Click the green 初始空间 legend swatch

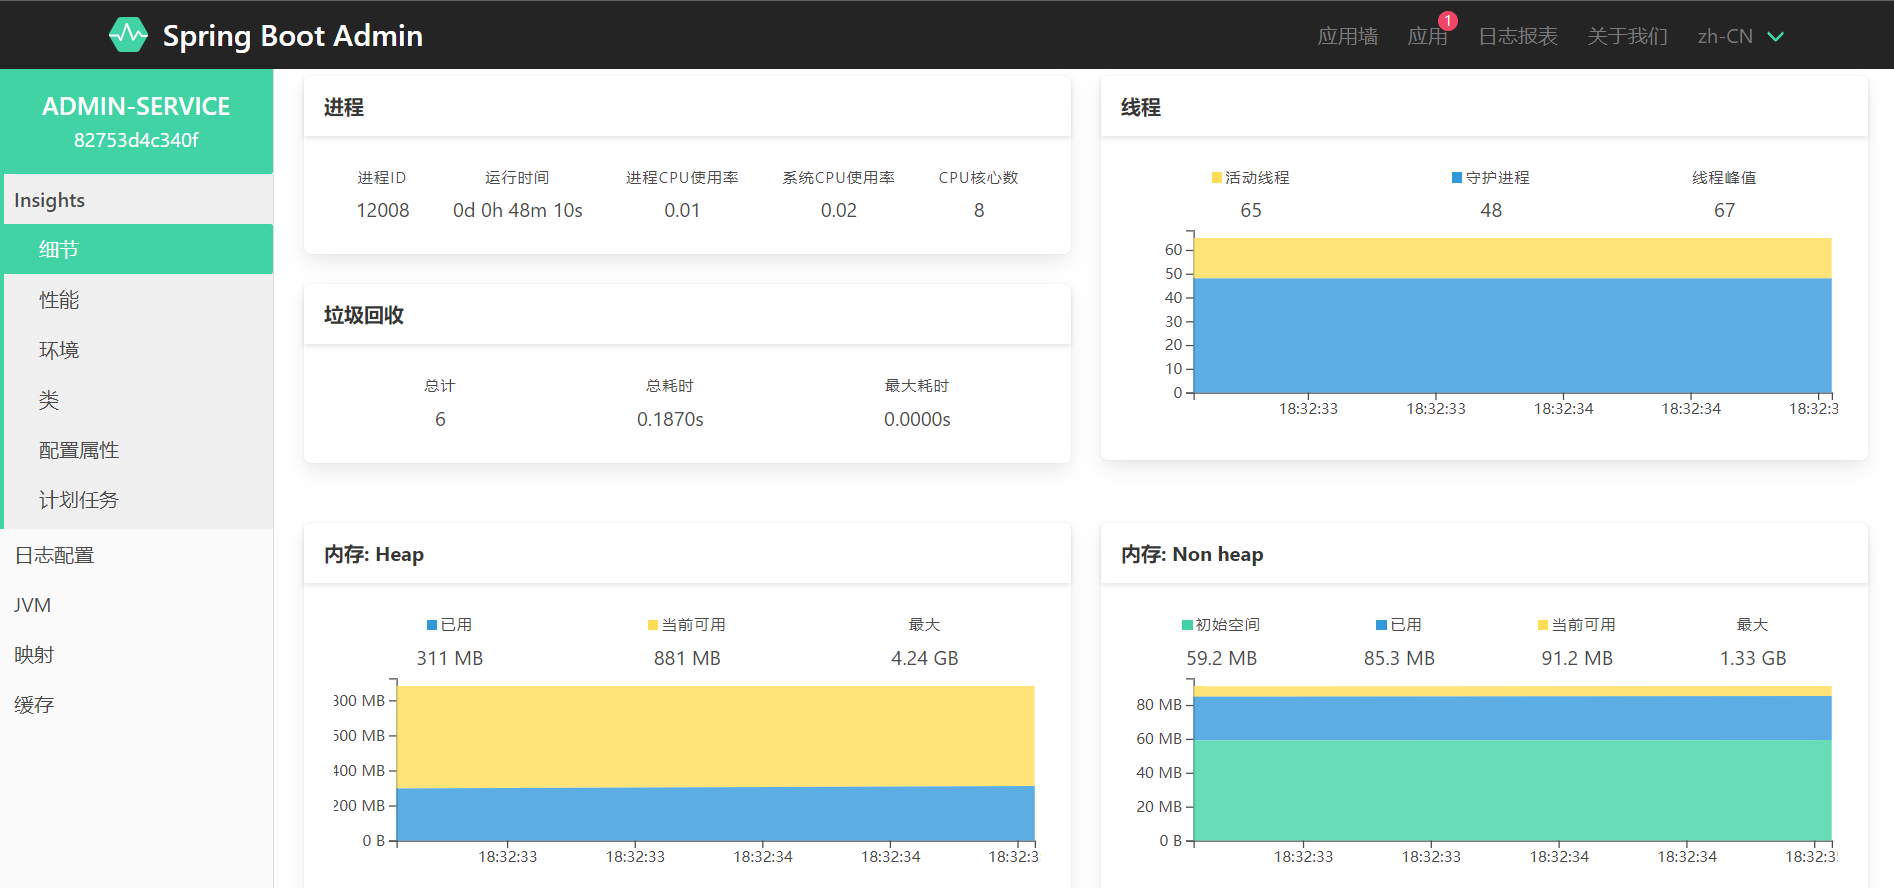tap(1187, 625)
